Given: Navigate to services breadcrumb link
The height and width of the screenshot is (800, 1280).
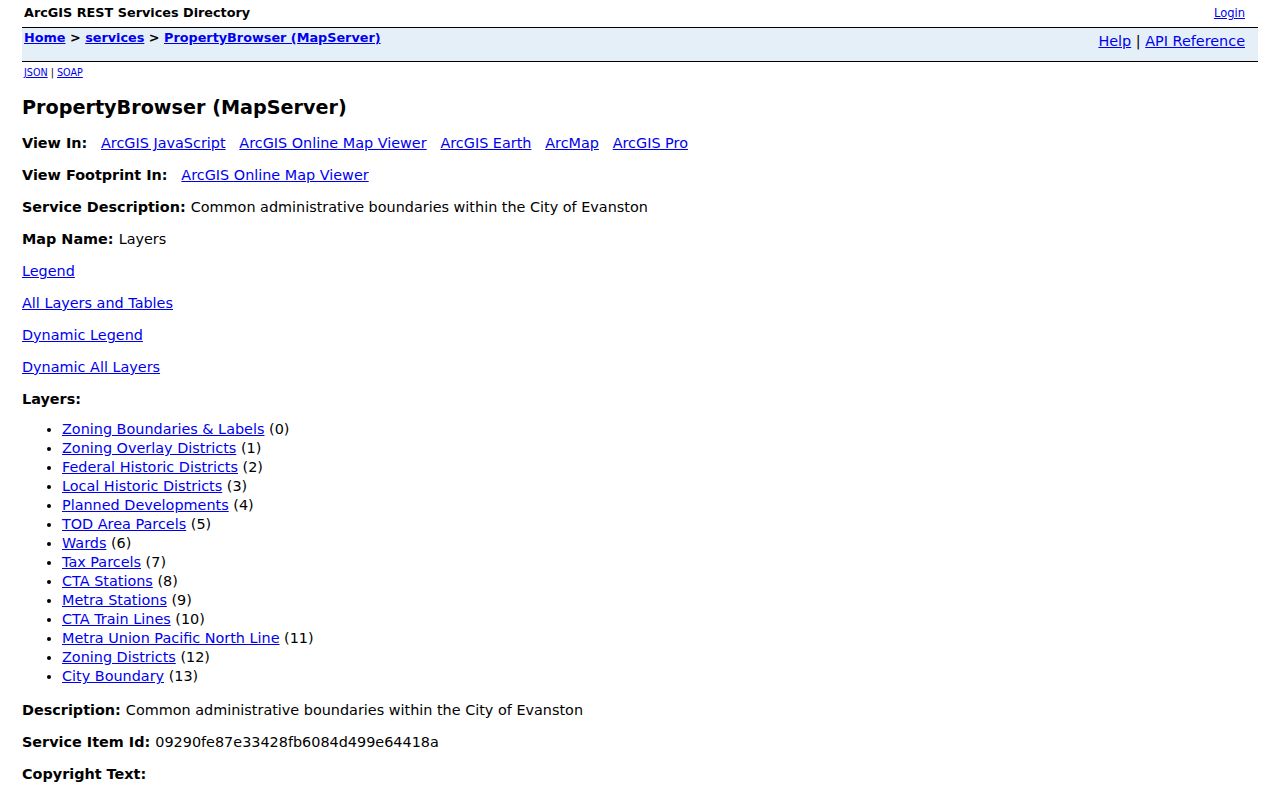Looking at the screenshot, I should point(115,38).
